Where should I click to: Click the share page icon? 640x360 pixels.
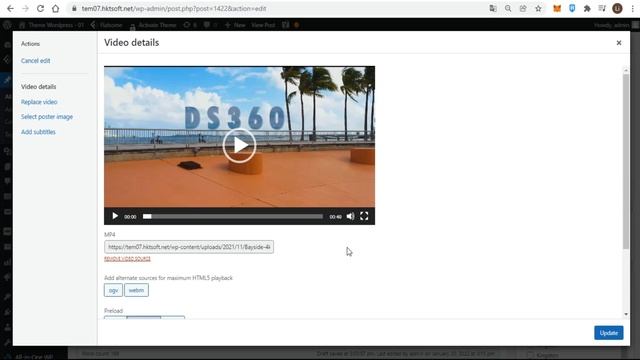tap(523, 8)
